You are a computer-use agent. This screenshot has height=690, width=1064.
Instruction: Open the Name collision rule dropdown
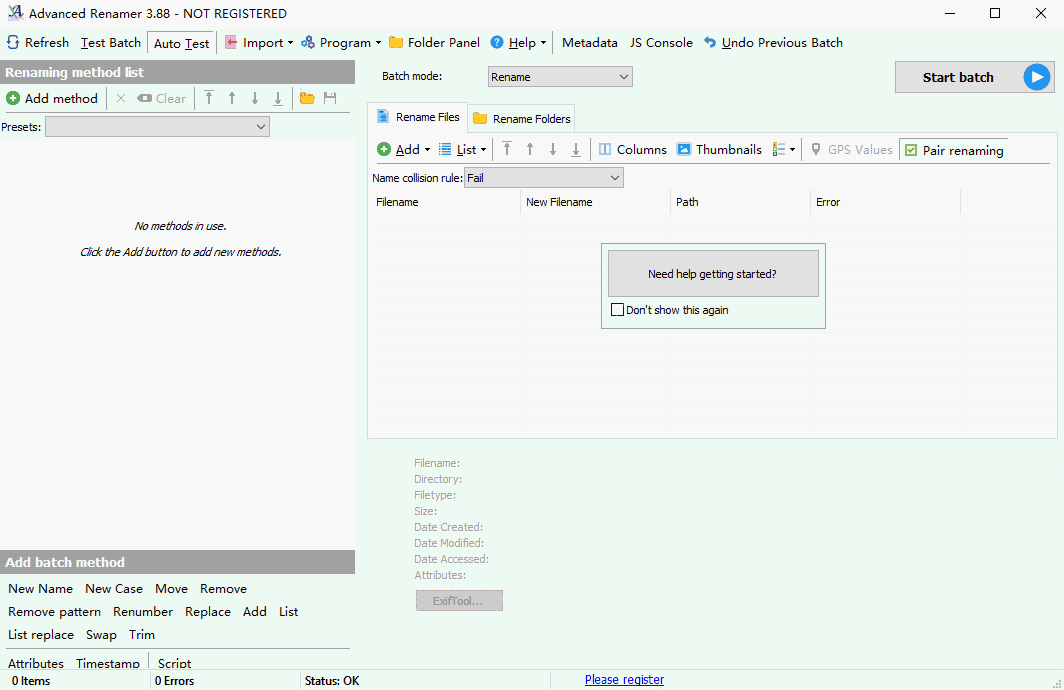[544, 178]
